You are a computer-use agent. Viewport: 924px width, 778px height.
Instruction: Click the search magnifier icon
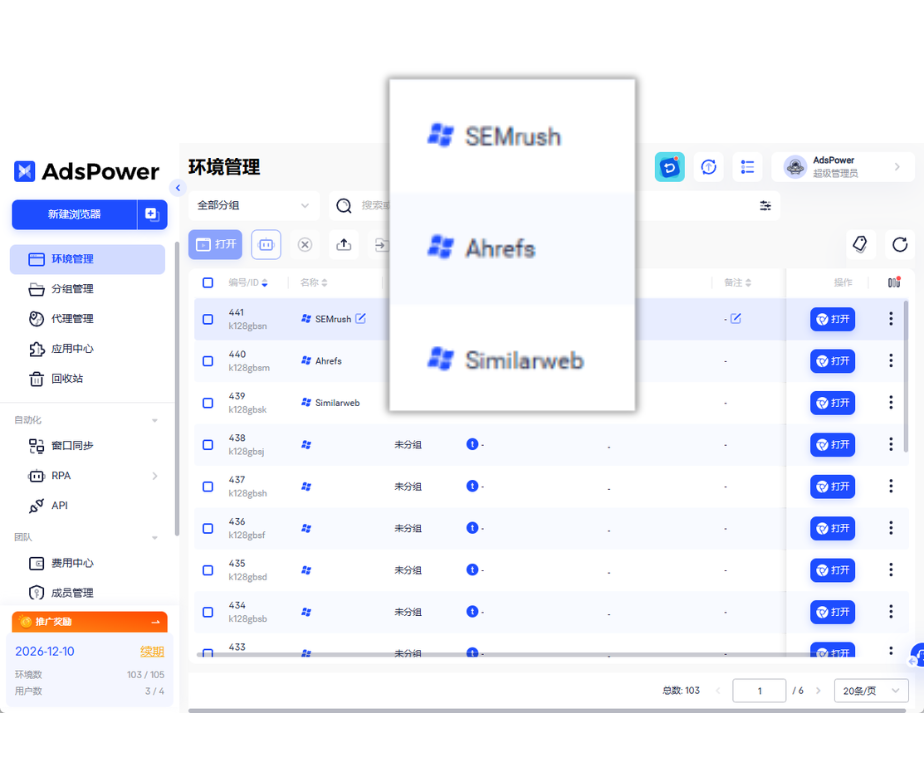point(344,206)
